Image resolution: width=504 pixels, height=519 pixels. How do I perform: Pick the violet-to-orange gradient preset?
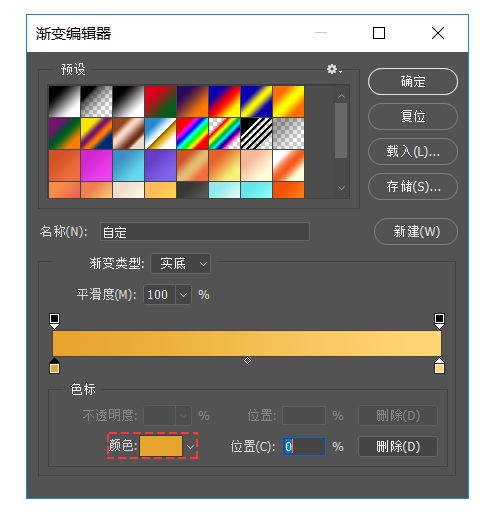[193, 101]
